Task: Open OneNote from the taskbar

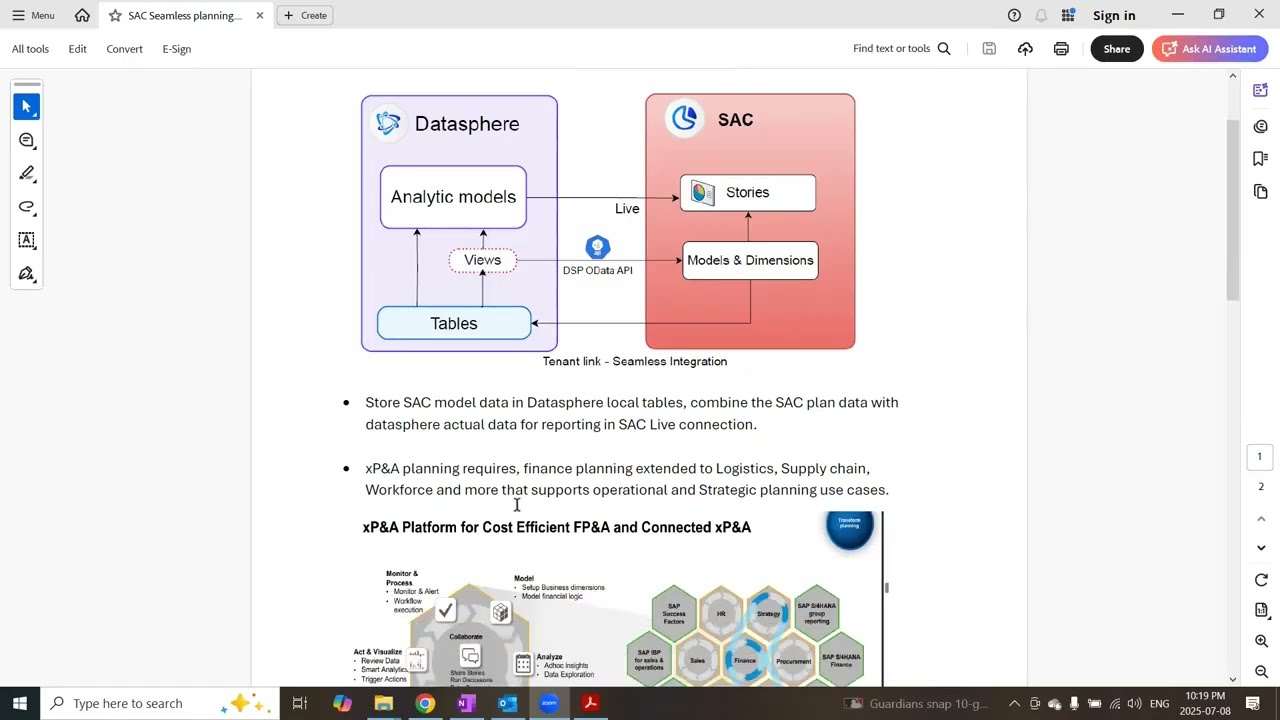Action: [466, 703]
